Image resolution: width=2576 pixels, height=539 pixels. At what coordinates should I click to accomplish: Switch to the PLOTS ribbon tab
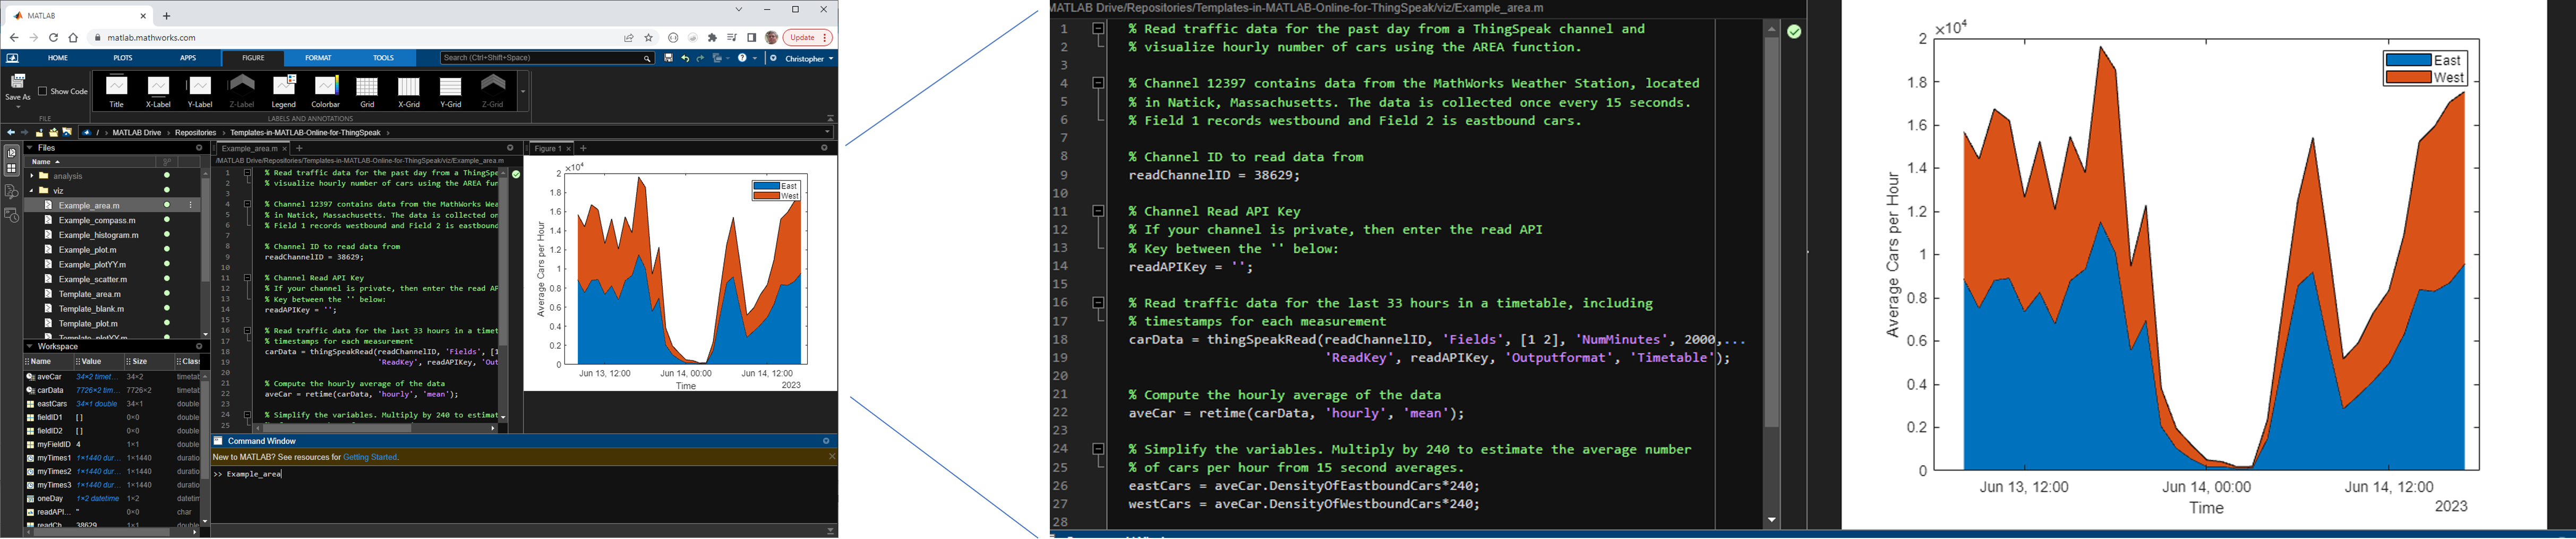[x=123, y=59]
